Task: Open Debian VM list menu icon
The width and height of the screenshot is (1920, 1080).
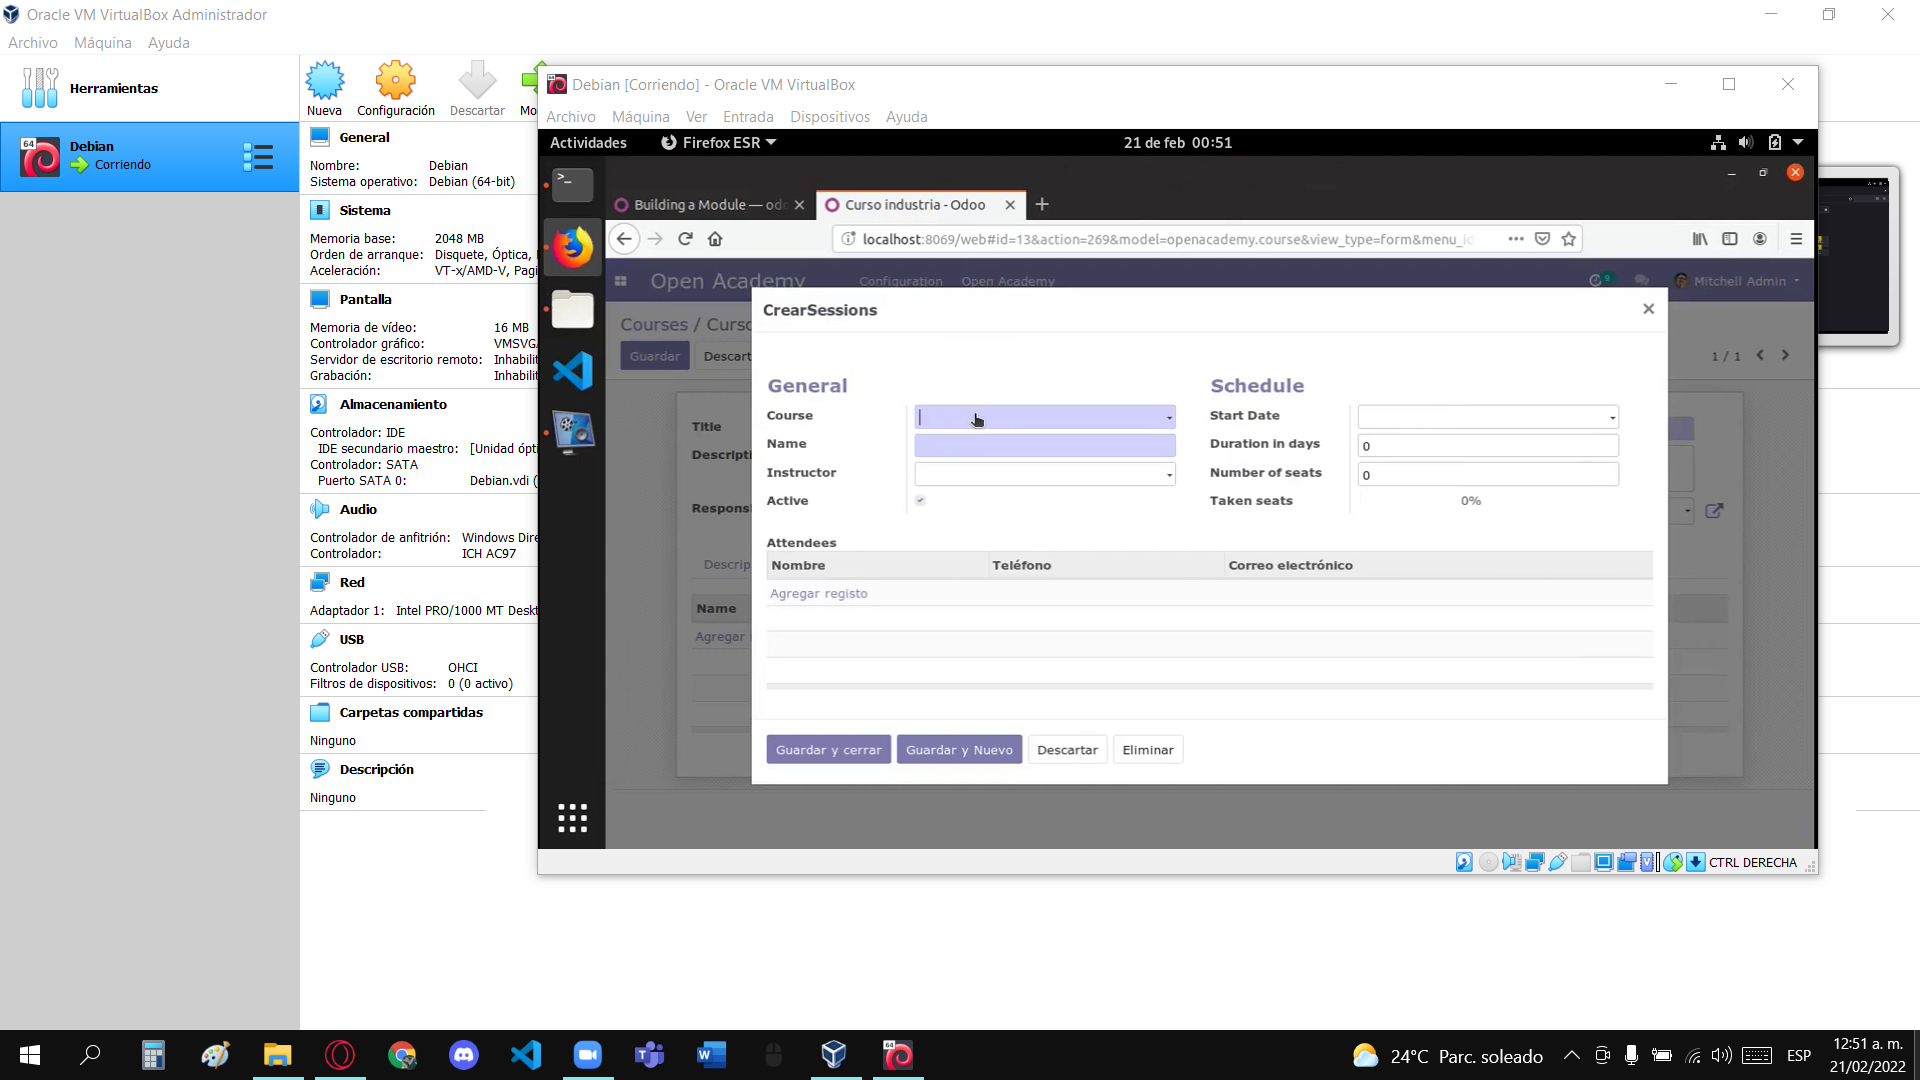Action: pyautogui.click(x=258, y=157)
